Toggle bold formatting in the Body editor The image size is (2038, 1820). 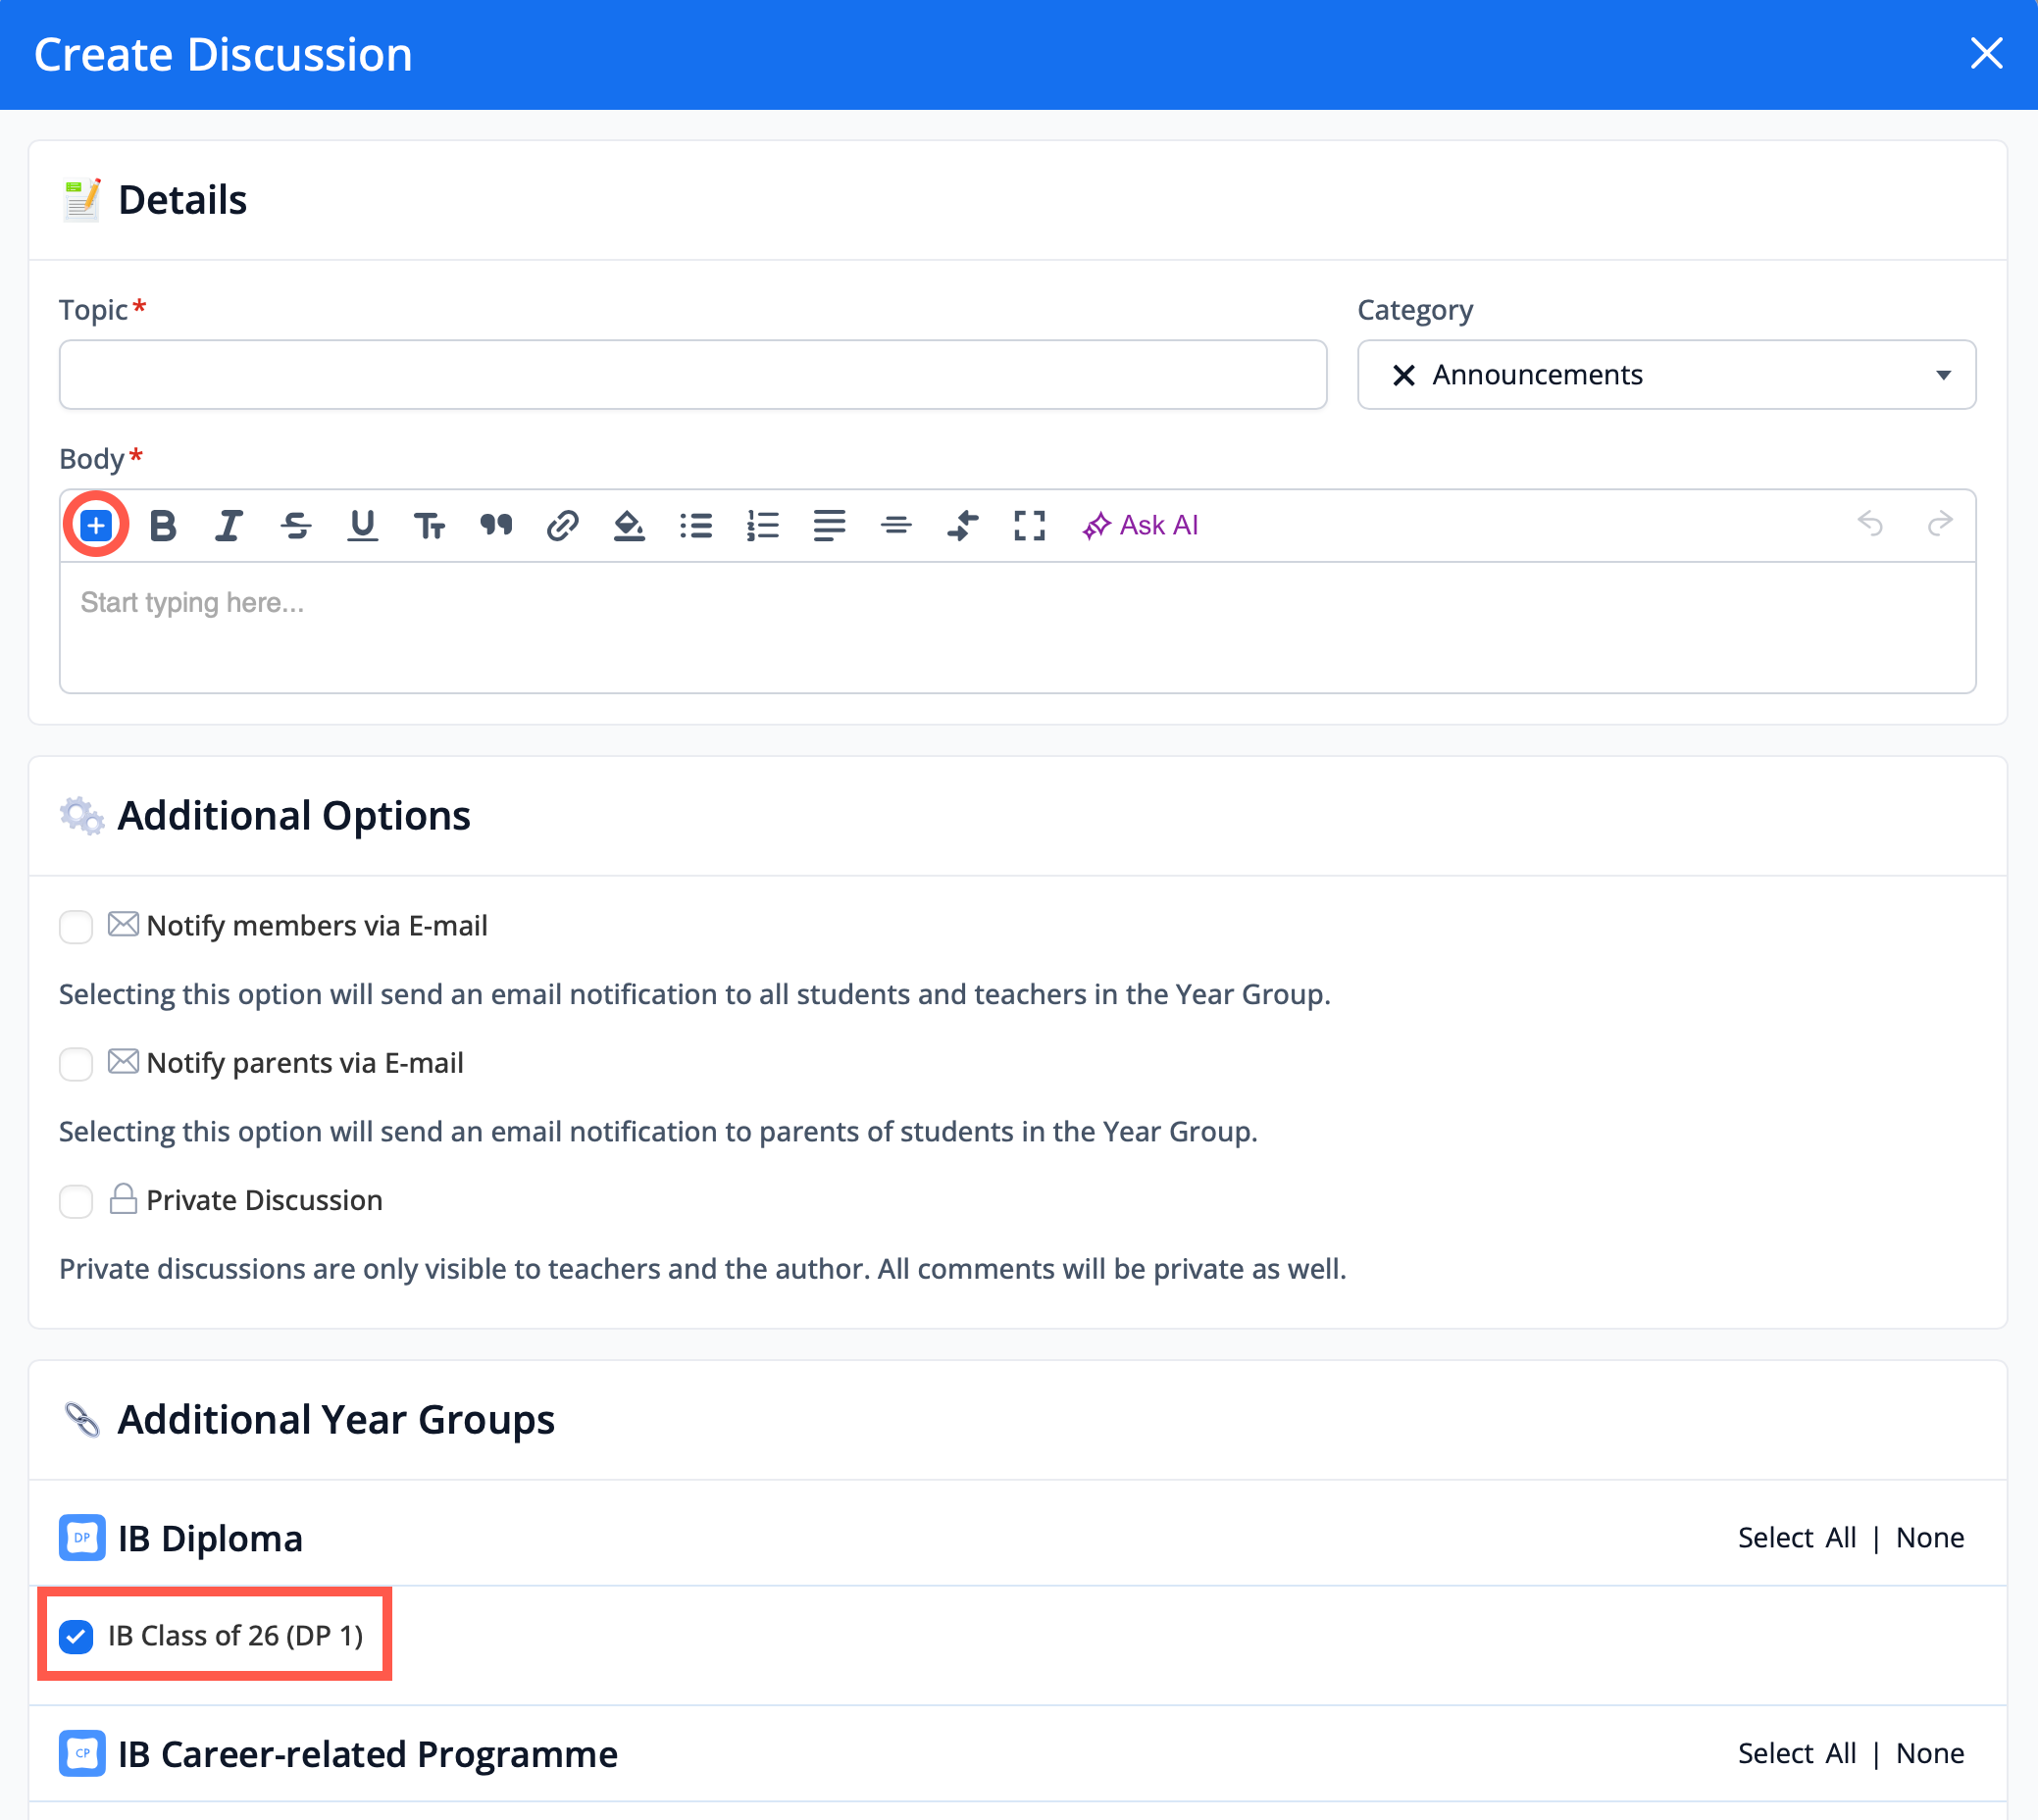[x=163, y=525]
